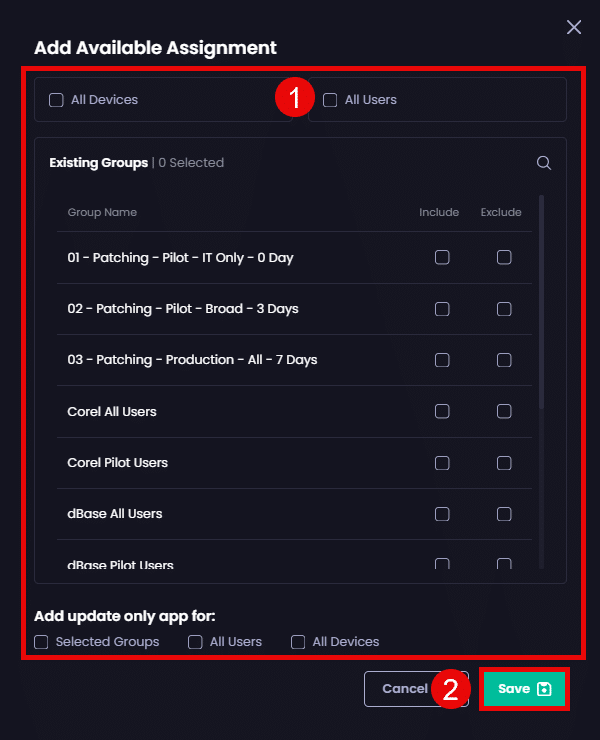
Task: Click the group list vertical scrollbar
Action: (x=542, y=300)
